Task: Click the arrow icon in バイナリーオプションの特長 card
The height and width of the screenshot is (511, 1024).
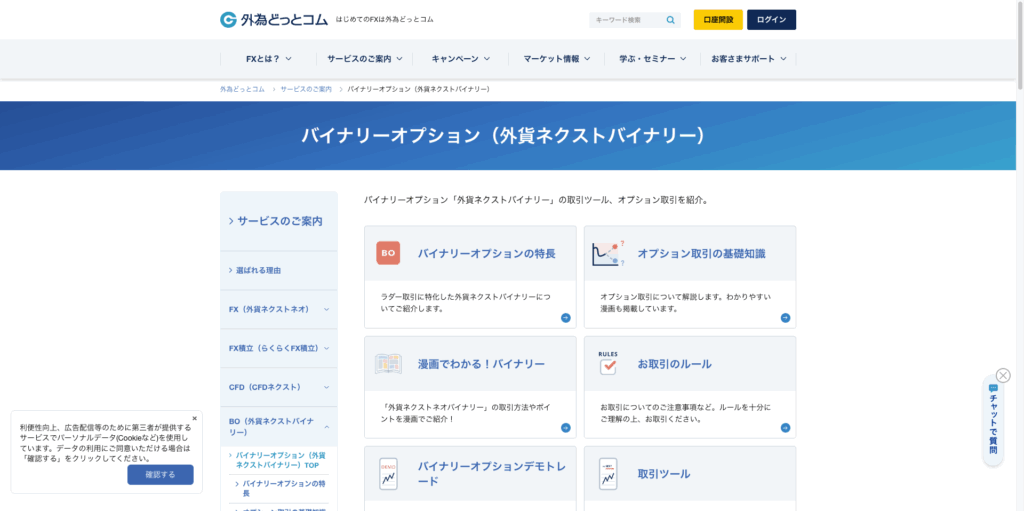Action: pos(566,318)
